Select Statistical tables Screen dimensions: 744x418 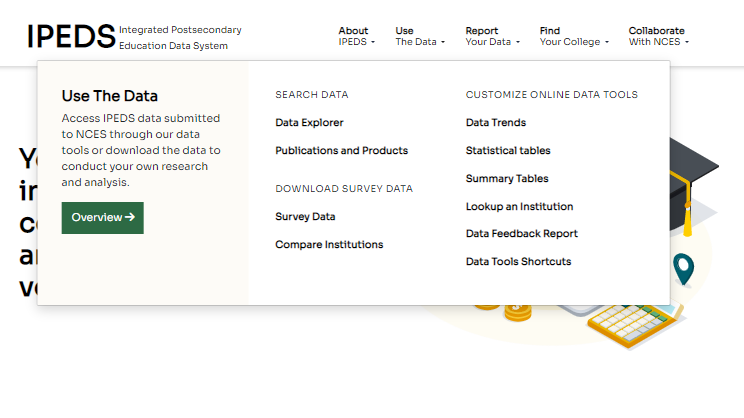508,151
